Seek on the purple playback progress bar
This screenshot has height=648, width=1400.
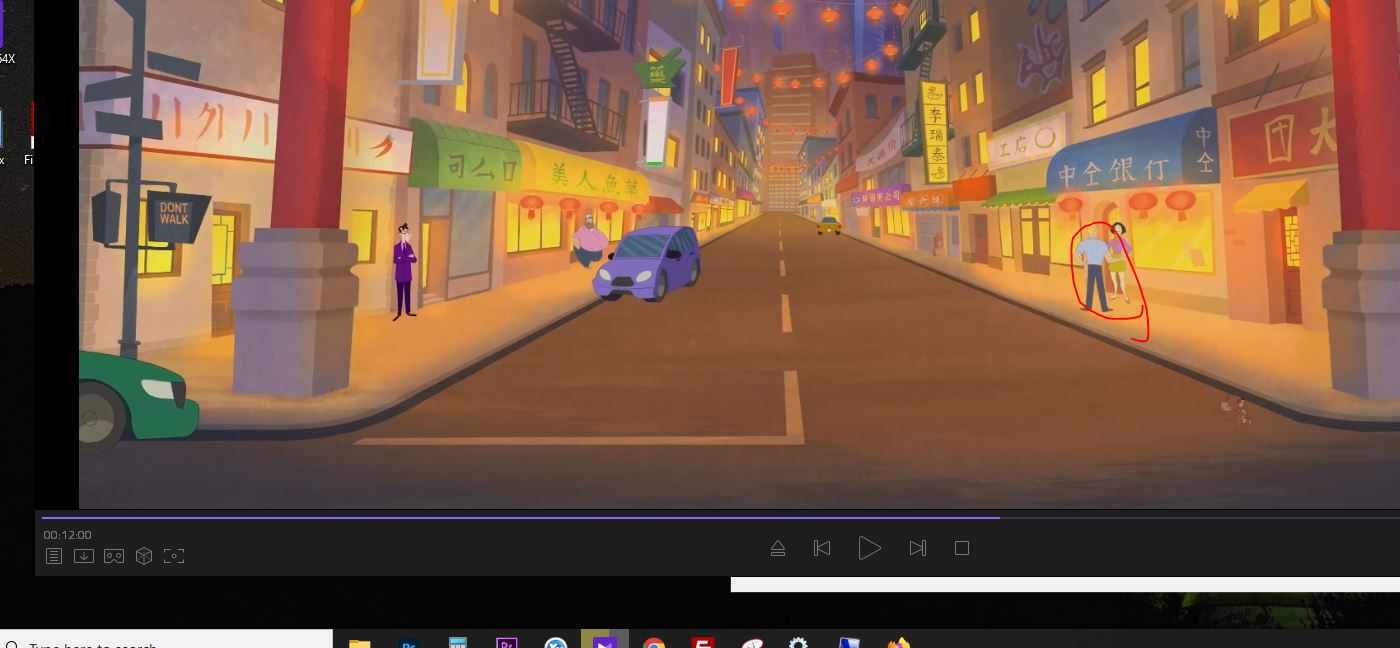point(520,517)
